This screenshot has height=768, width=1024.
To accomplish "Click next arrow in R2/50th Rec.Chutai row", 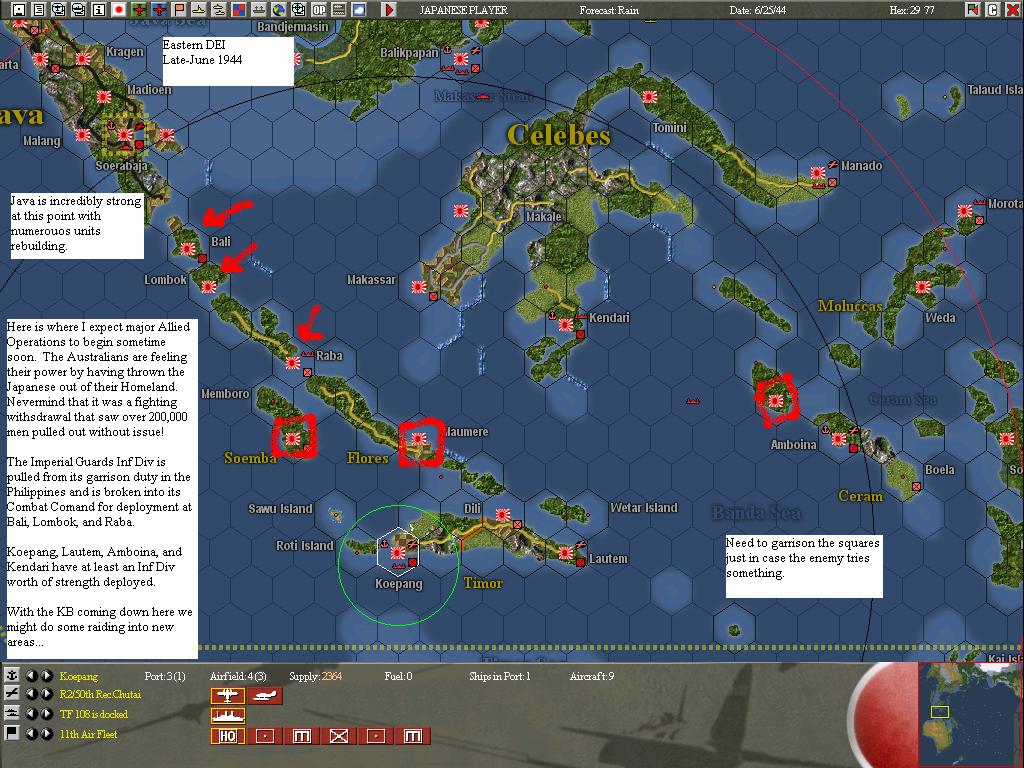I will tap(46, 694).
